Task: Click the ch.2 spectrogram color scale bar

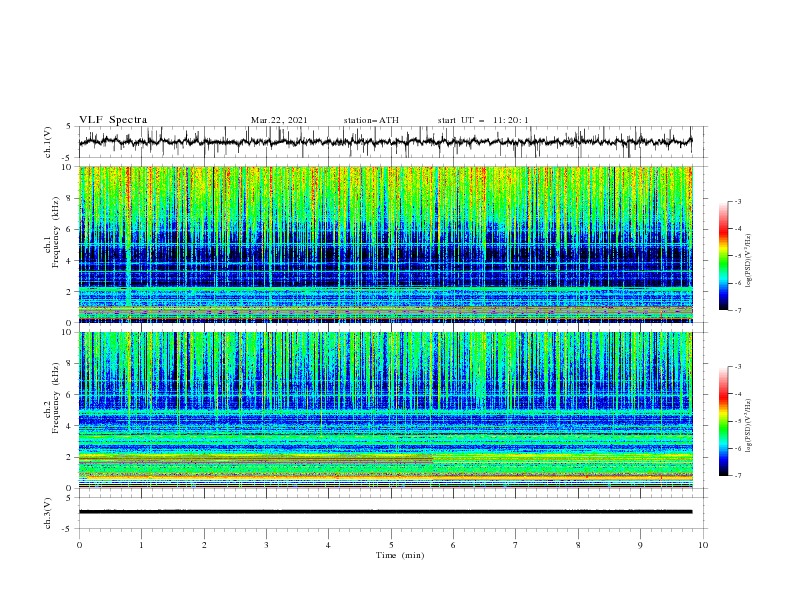Action: [x=724, y=421]
